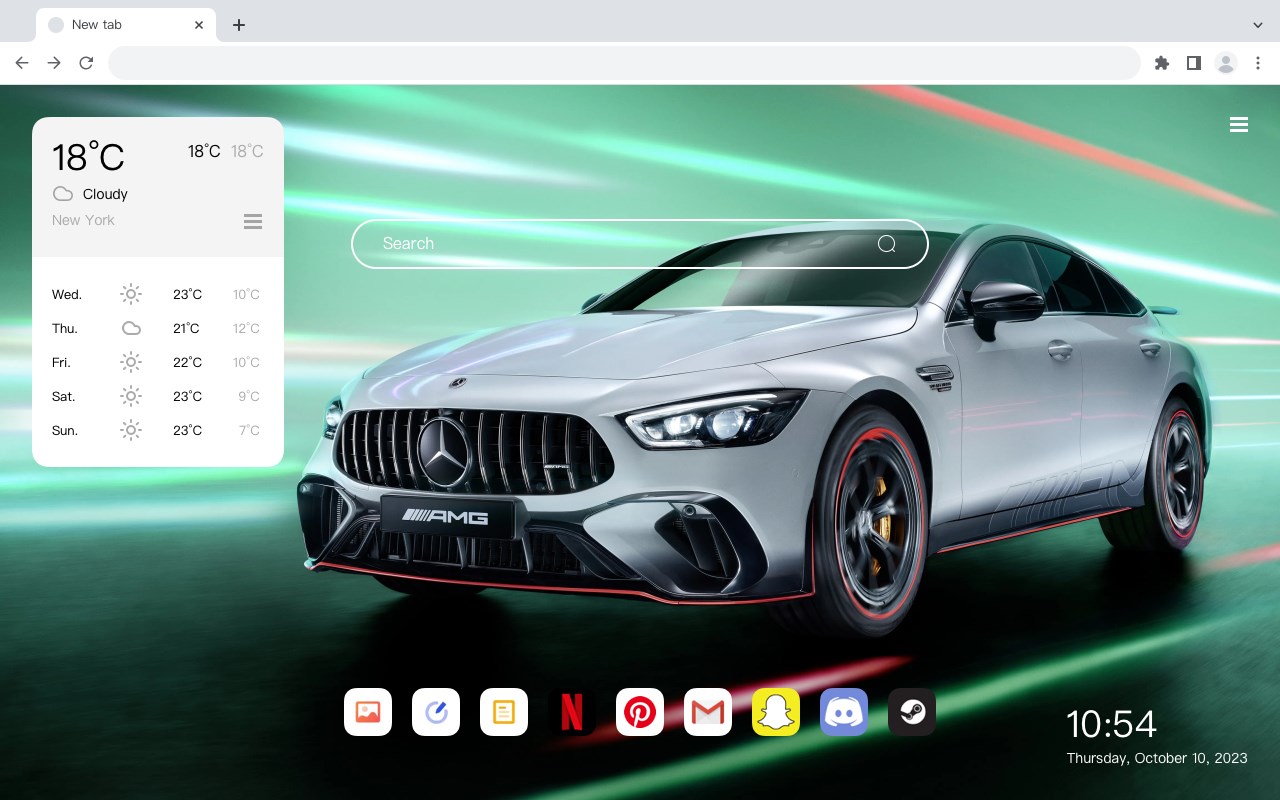
Task: Open the Gmail shortcut icon
Action: (x=708, y=712)
